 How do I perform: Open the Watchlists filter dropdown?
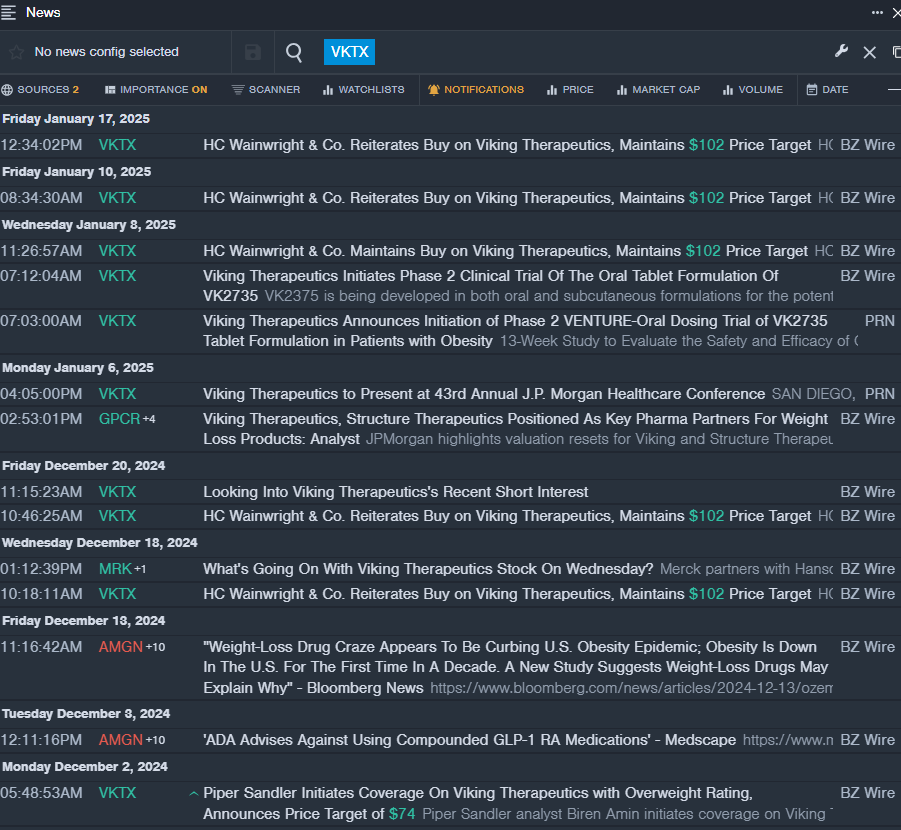pyautogui.click(x=363, y=90)
